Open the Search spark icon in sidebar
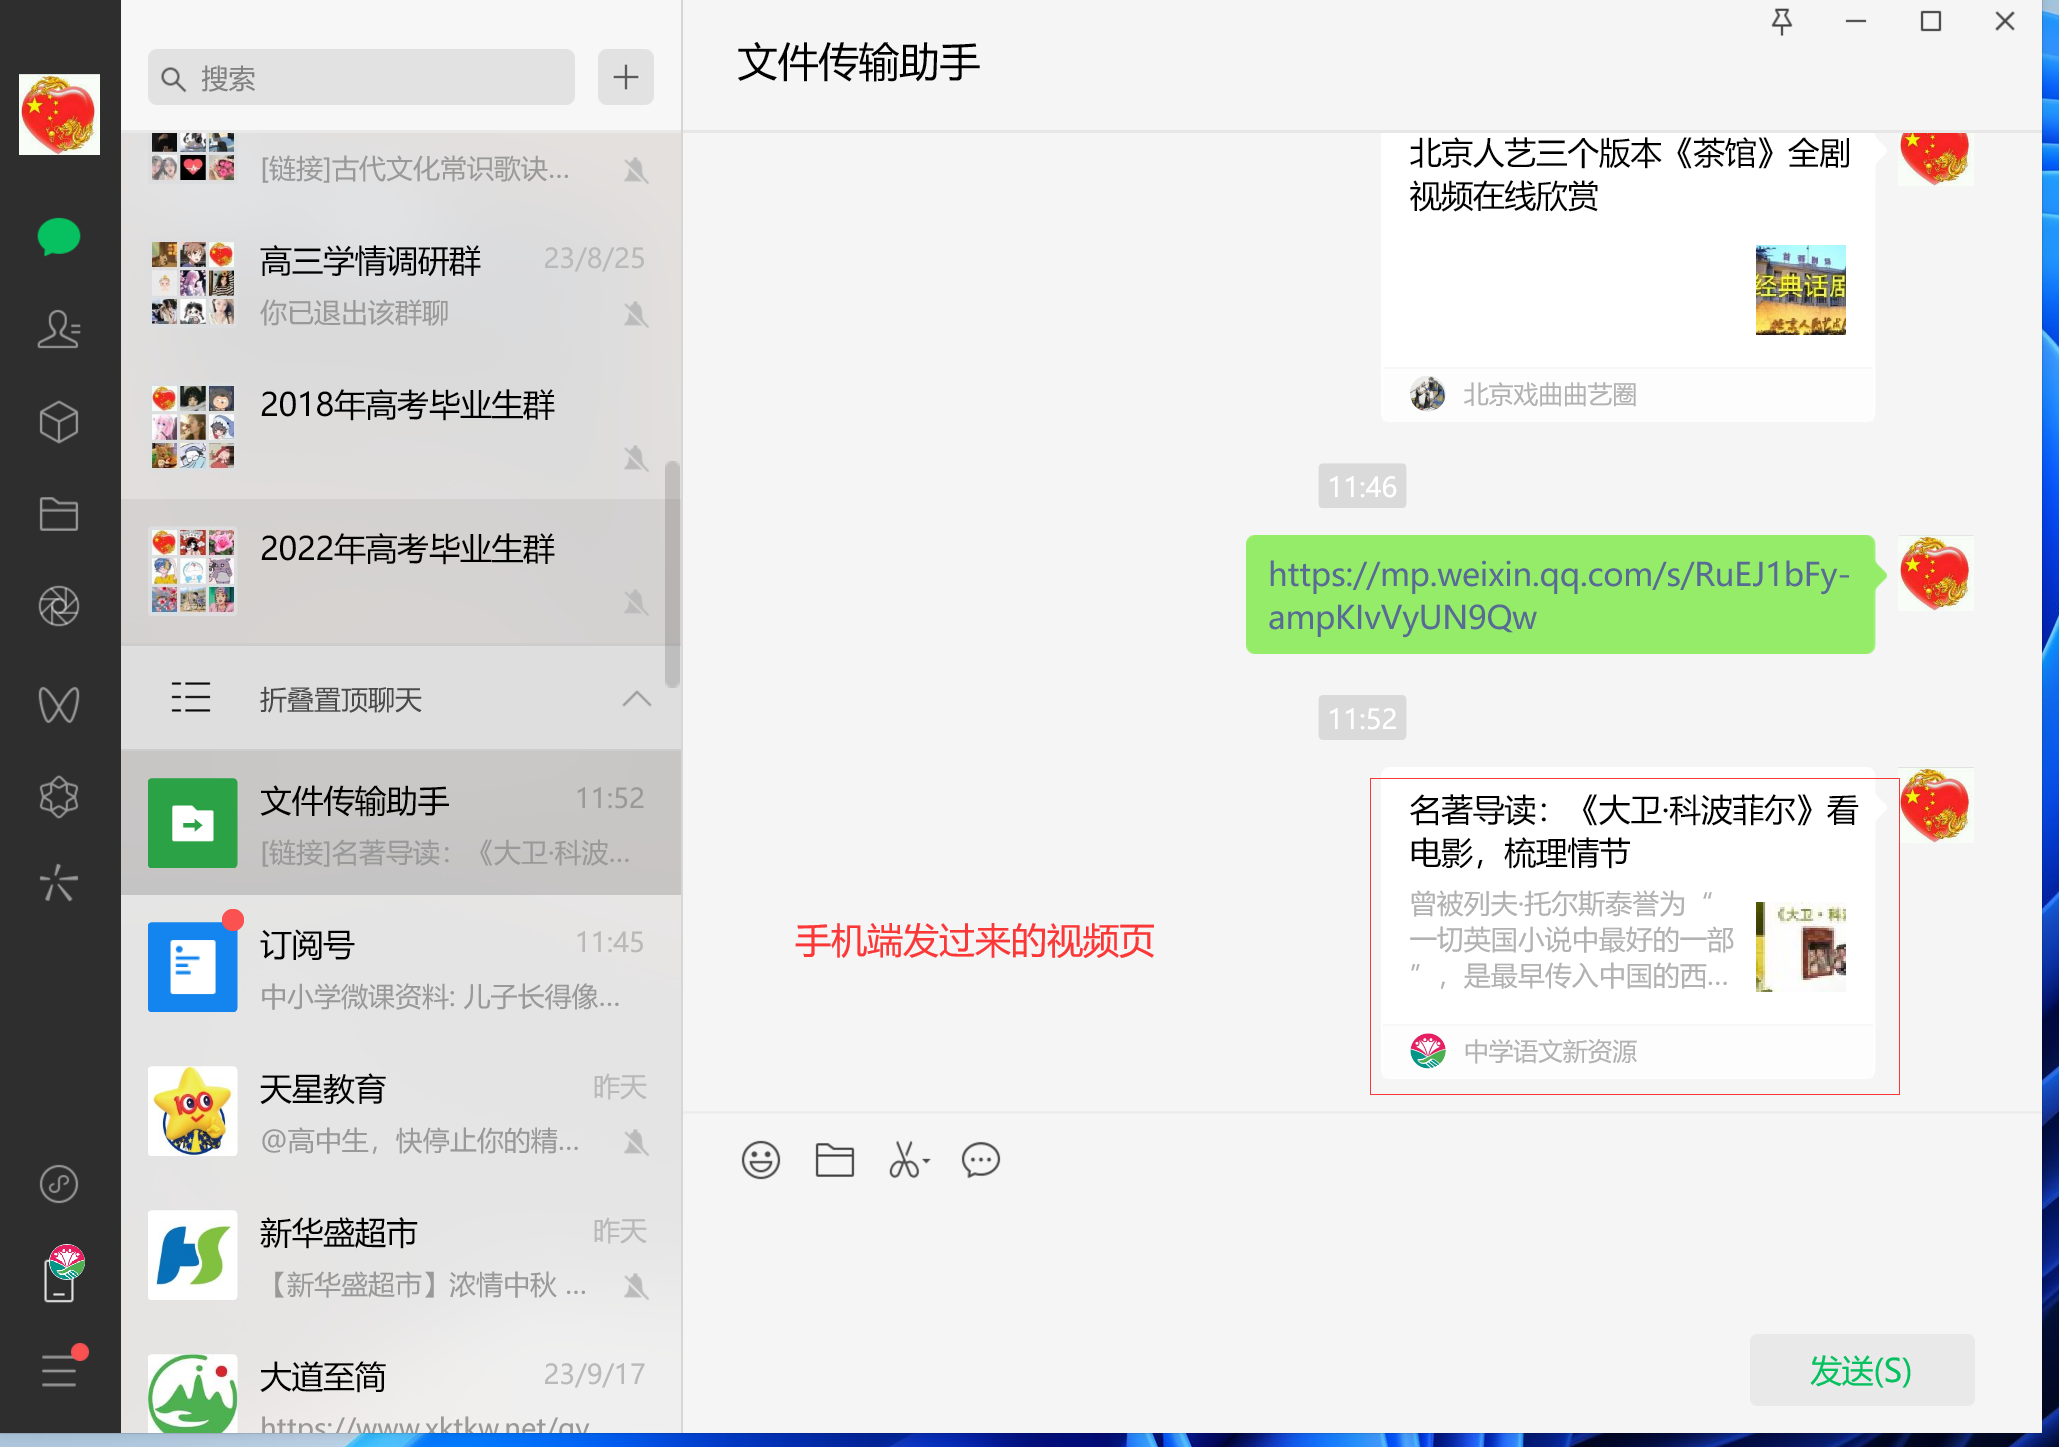The image size is (2059, 1447). click(59, 882)
